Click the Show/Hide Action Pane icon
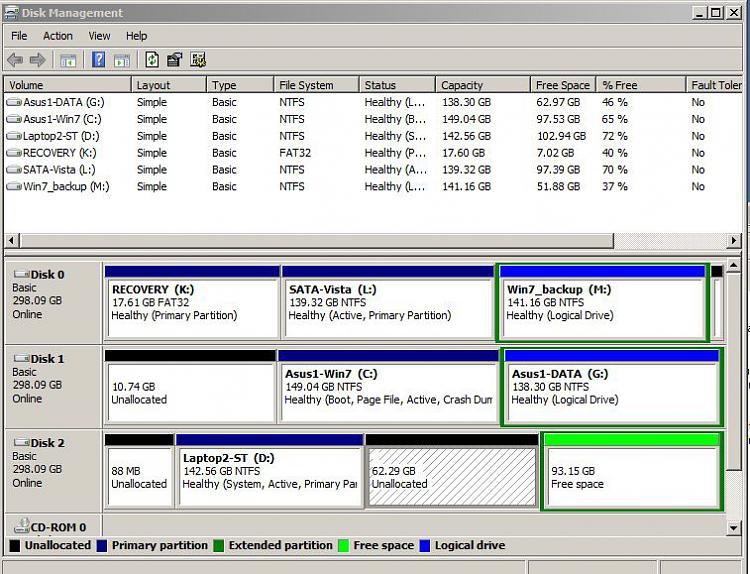750x574 pixels. coord(121,60)
